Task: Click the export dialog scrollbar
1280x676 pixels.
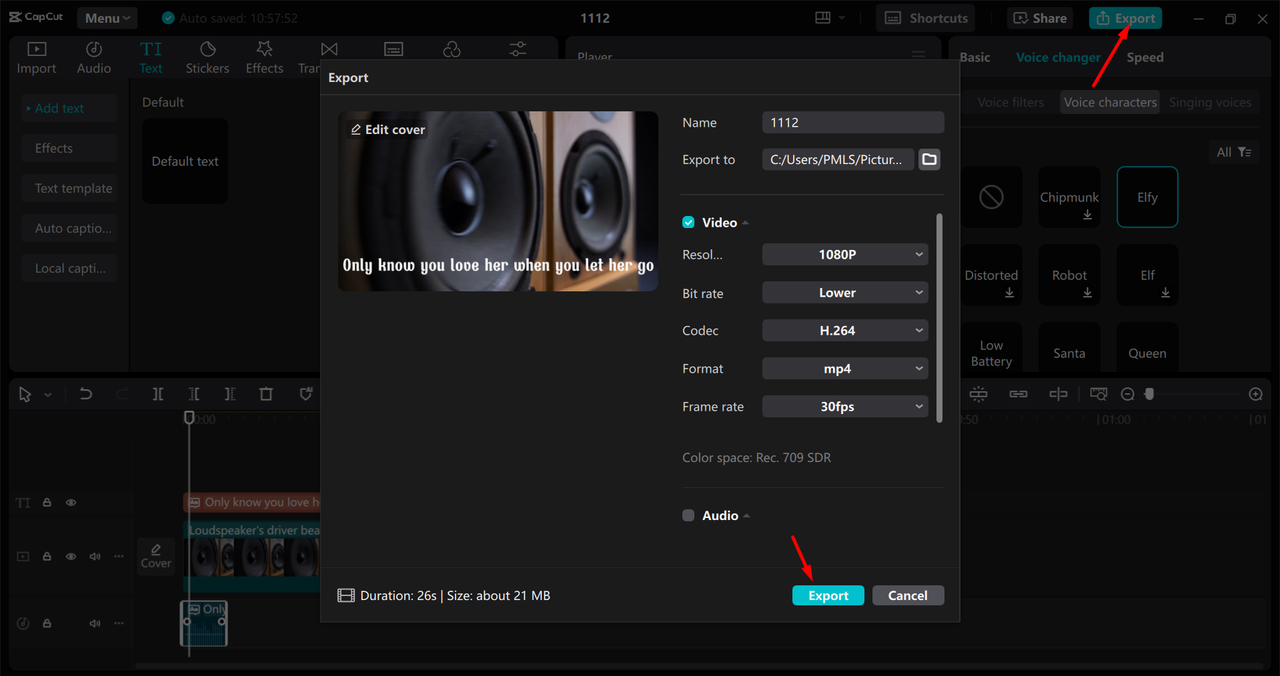Action: [x=939, y=317]
